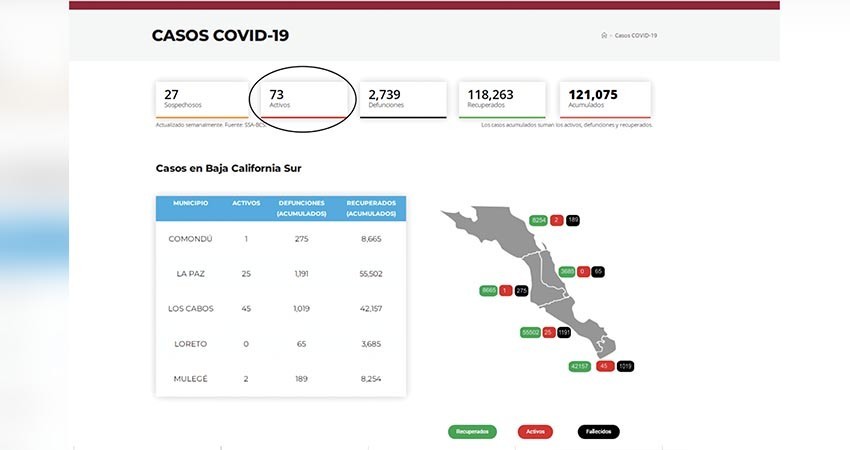Click table cell 65 deaths for Loreto
The height and width of the screenshot is (450, 850).
coord(301,344)
